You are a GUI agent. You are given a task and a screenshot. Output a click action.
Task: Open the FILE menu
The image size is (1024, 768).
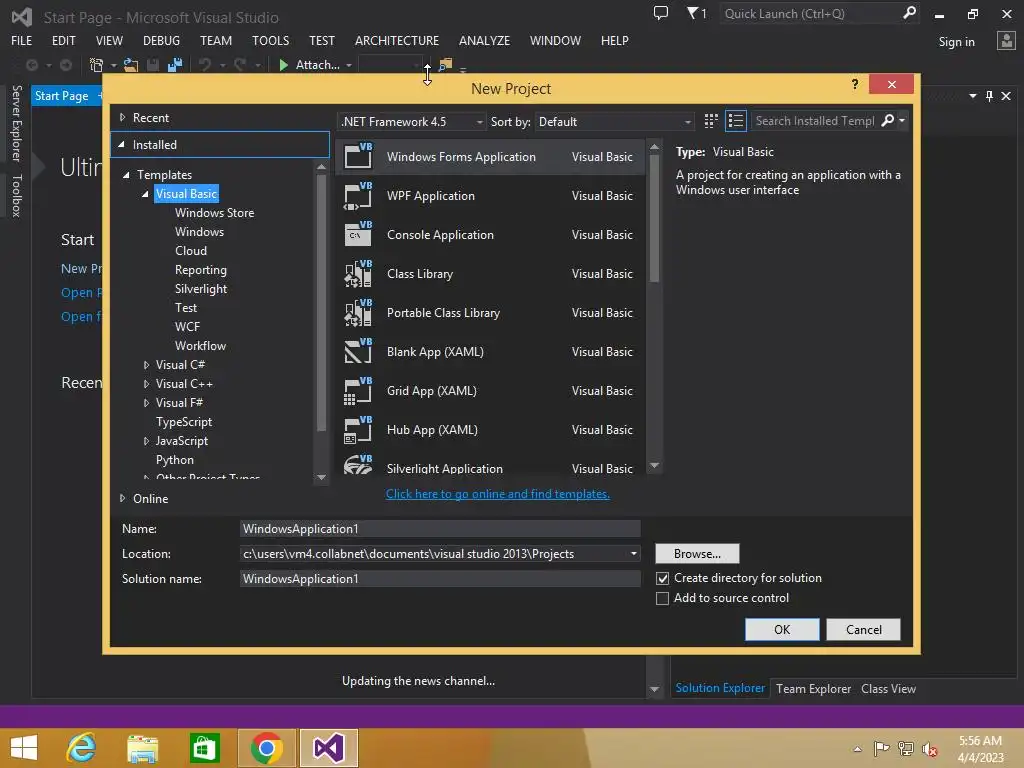point(22,40)
